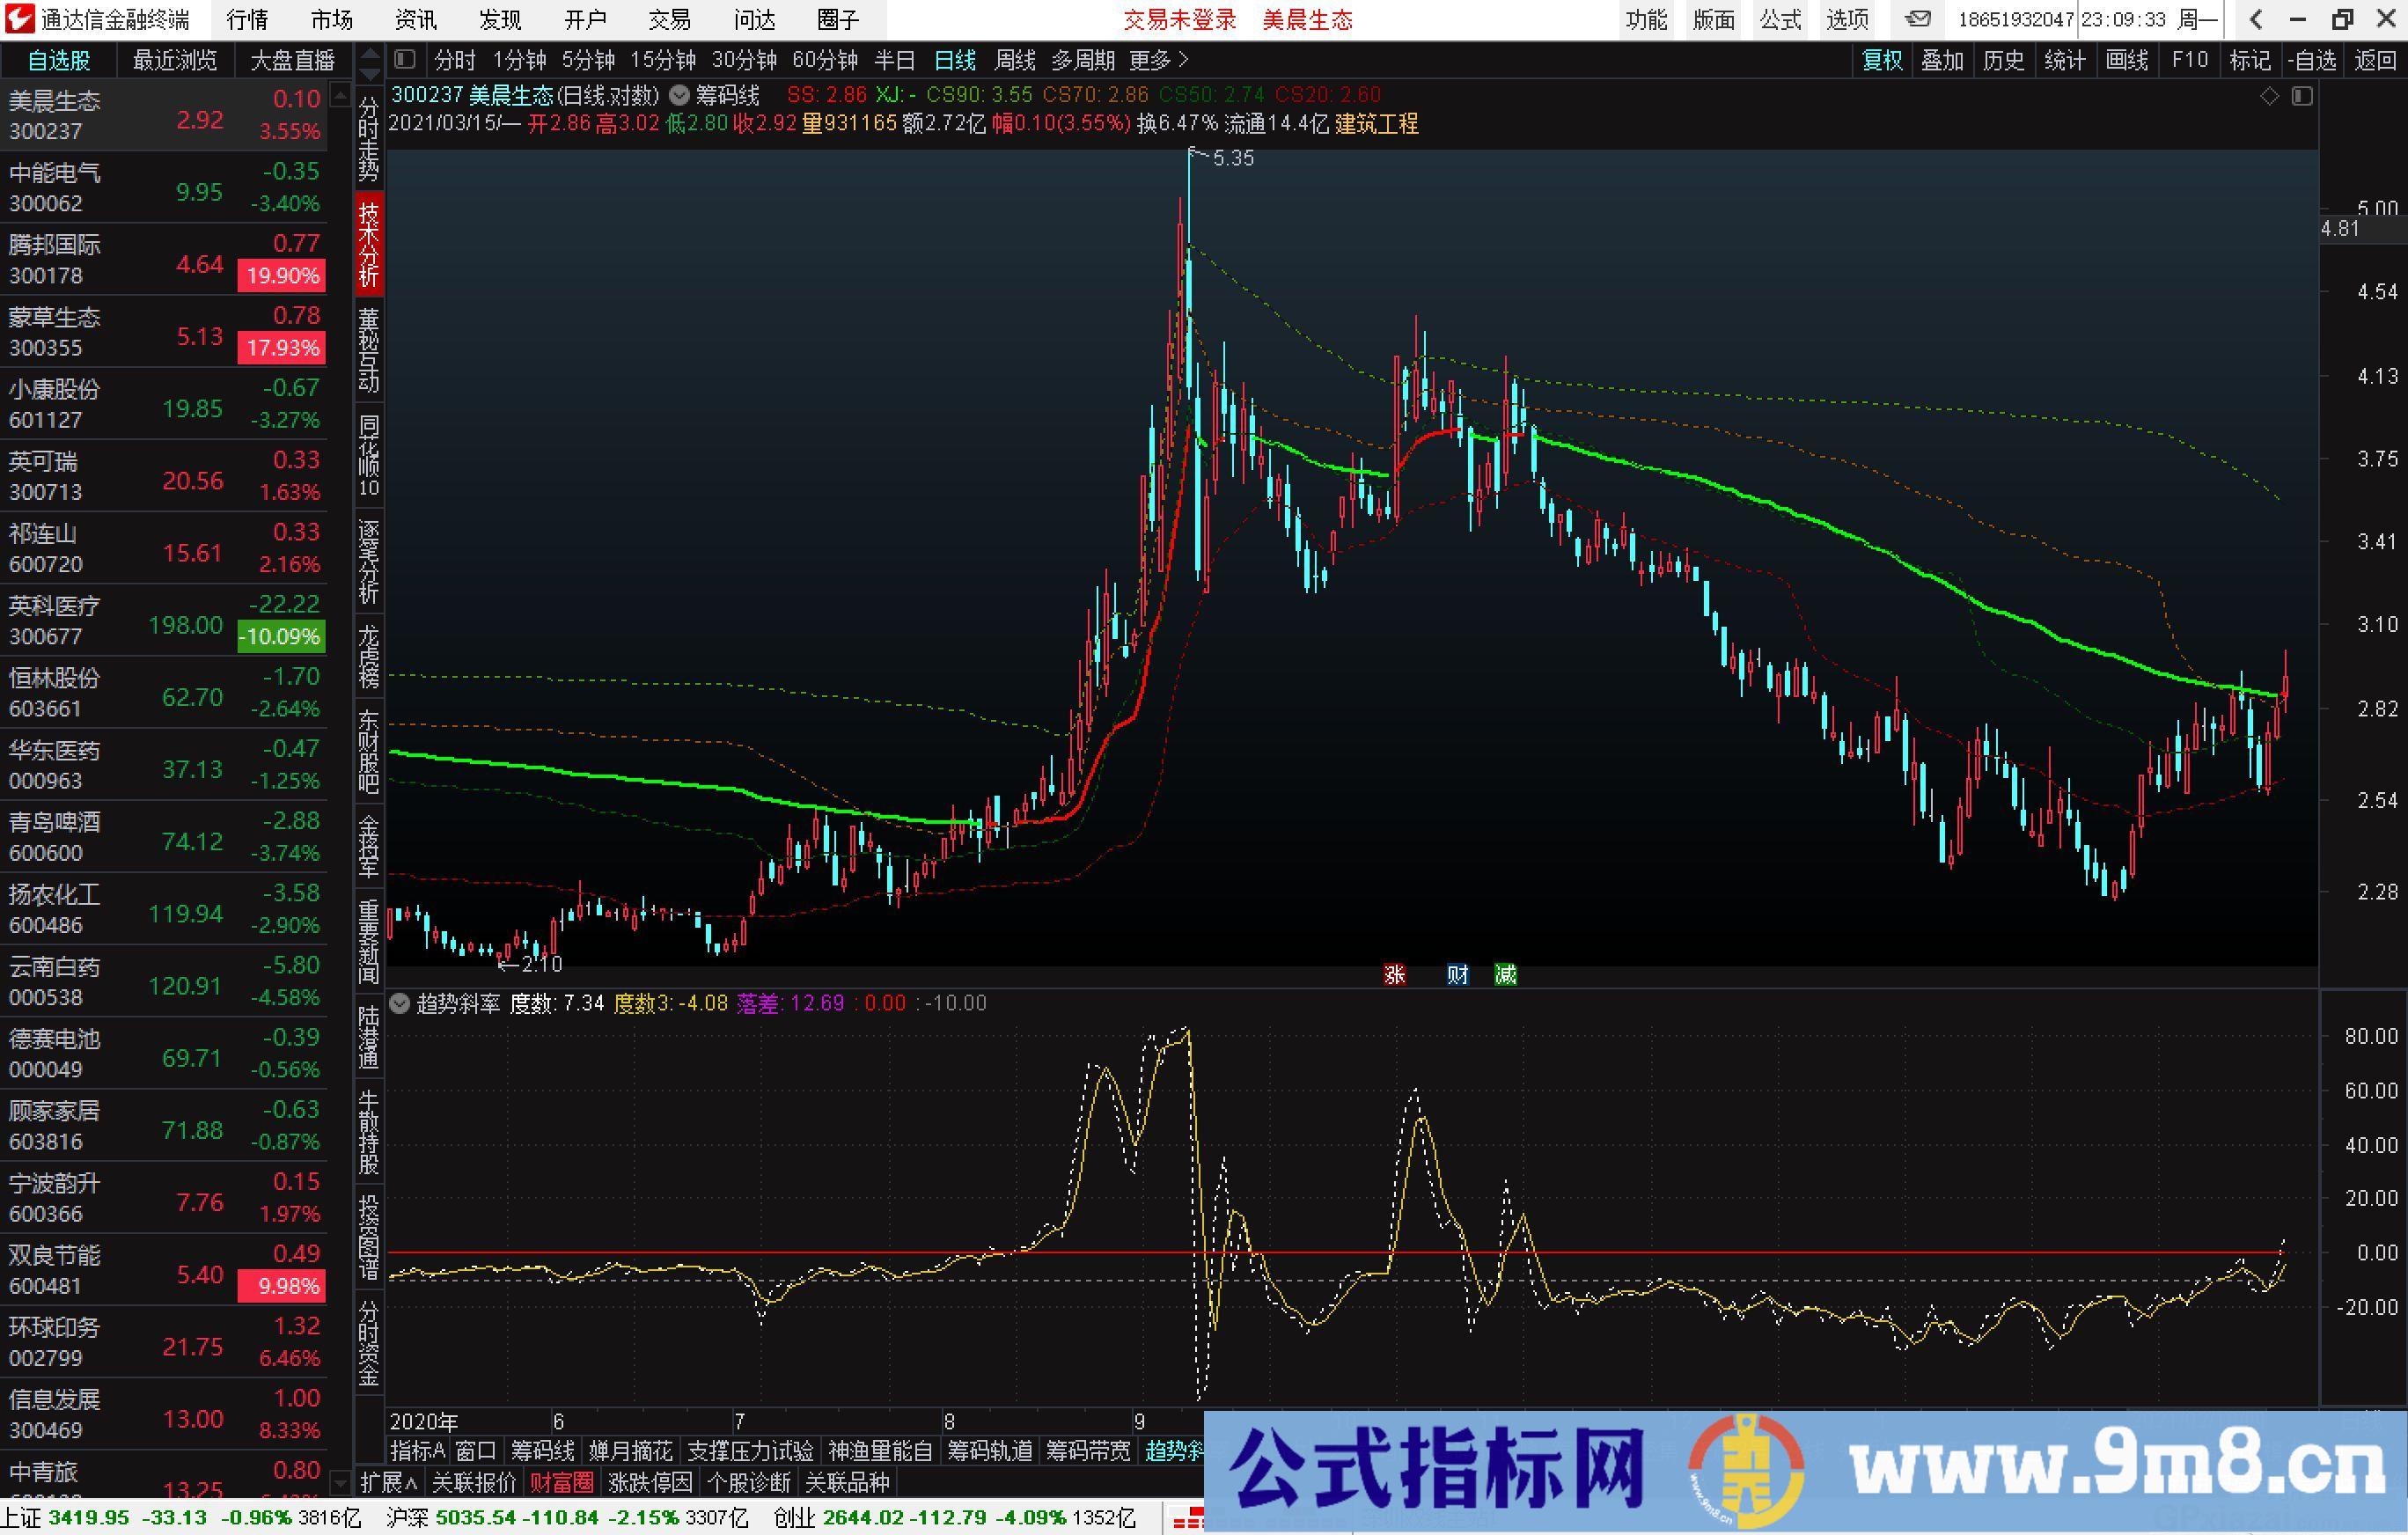Viewport: 2408px width, 1535px height.
Task: Click the blue 财 marker under chart
Action: 1457,974
